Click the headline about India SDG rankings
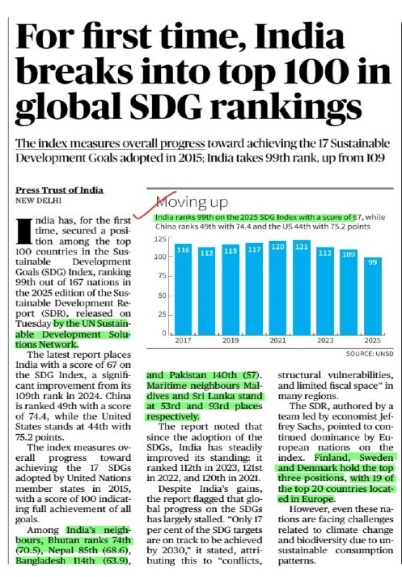This screenshot has height=577, width=402. tap(202, 74)
